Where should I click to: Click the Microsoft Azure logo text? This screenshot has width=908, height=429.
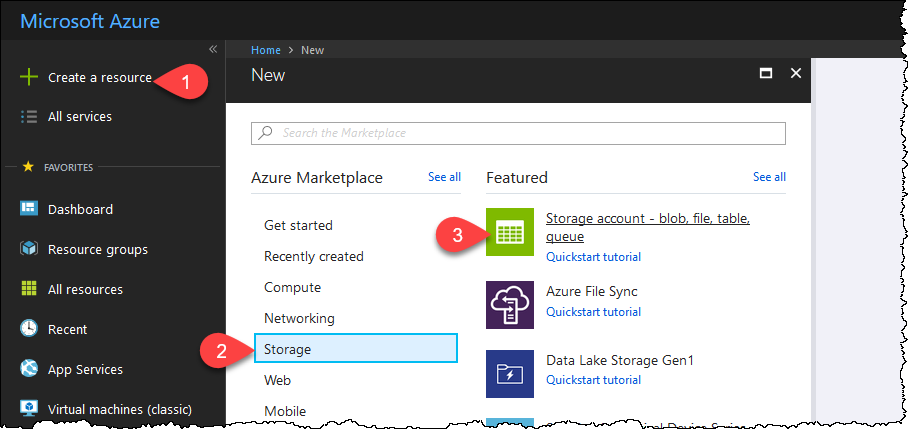point(90,21)
